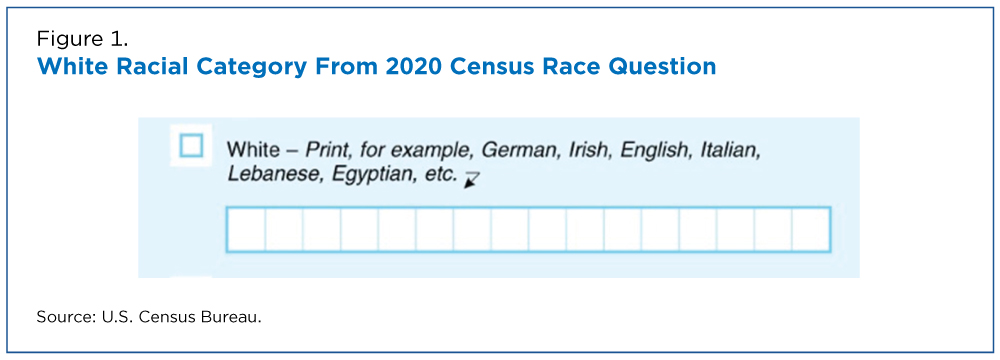Viewport: 1000px width, 360px height.
Task: Check the White race checkbox
Action: pos(191,146)
